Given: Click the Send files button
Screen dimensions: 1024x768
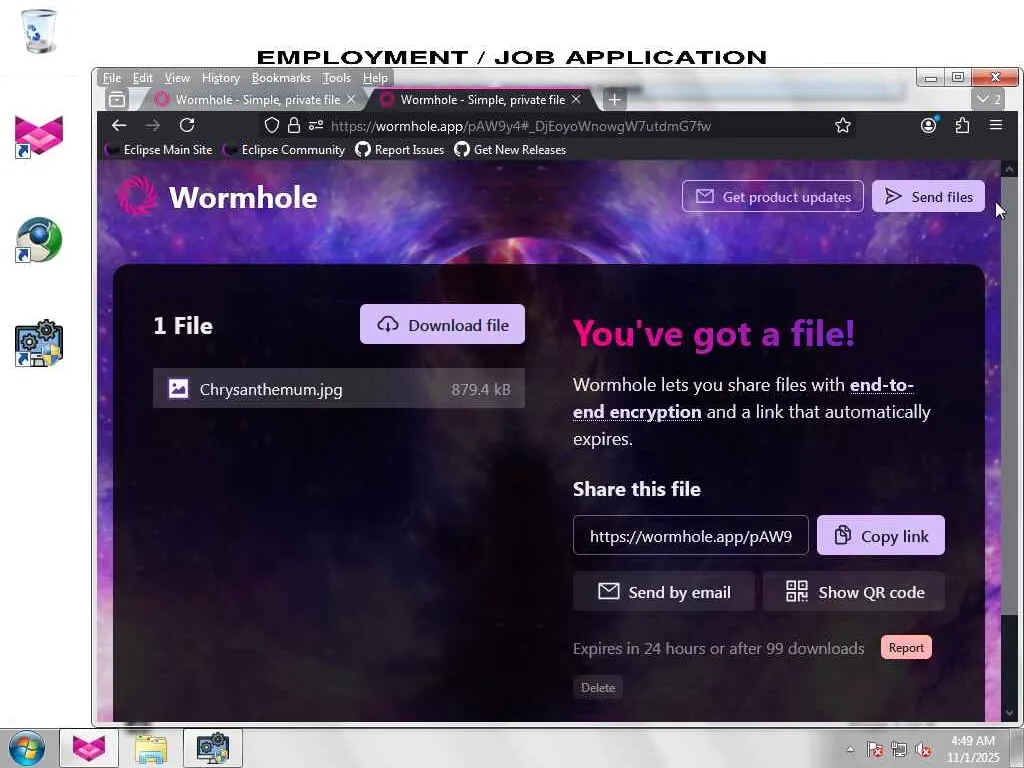Looking at the screenshot, I should [928, 196].
